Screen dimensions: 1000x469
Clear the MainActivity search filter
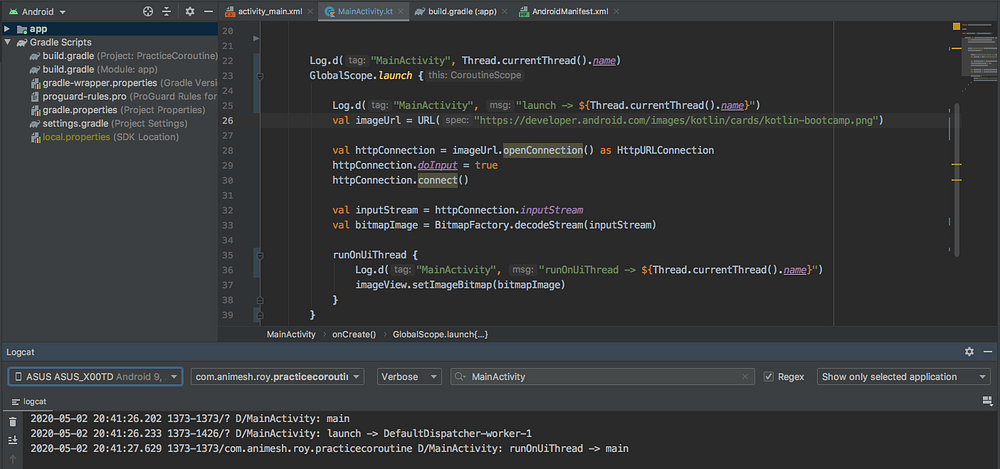745,377
